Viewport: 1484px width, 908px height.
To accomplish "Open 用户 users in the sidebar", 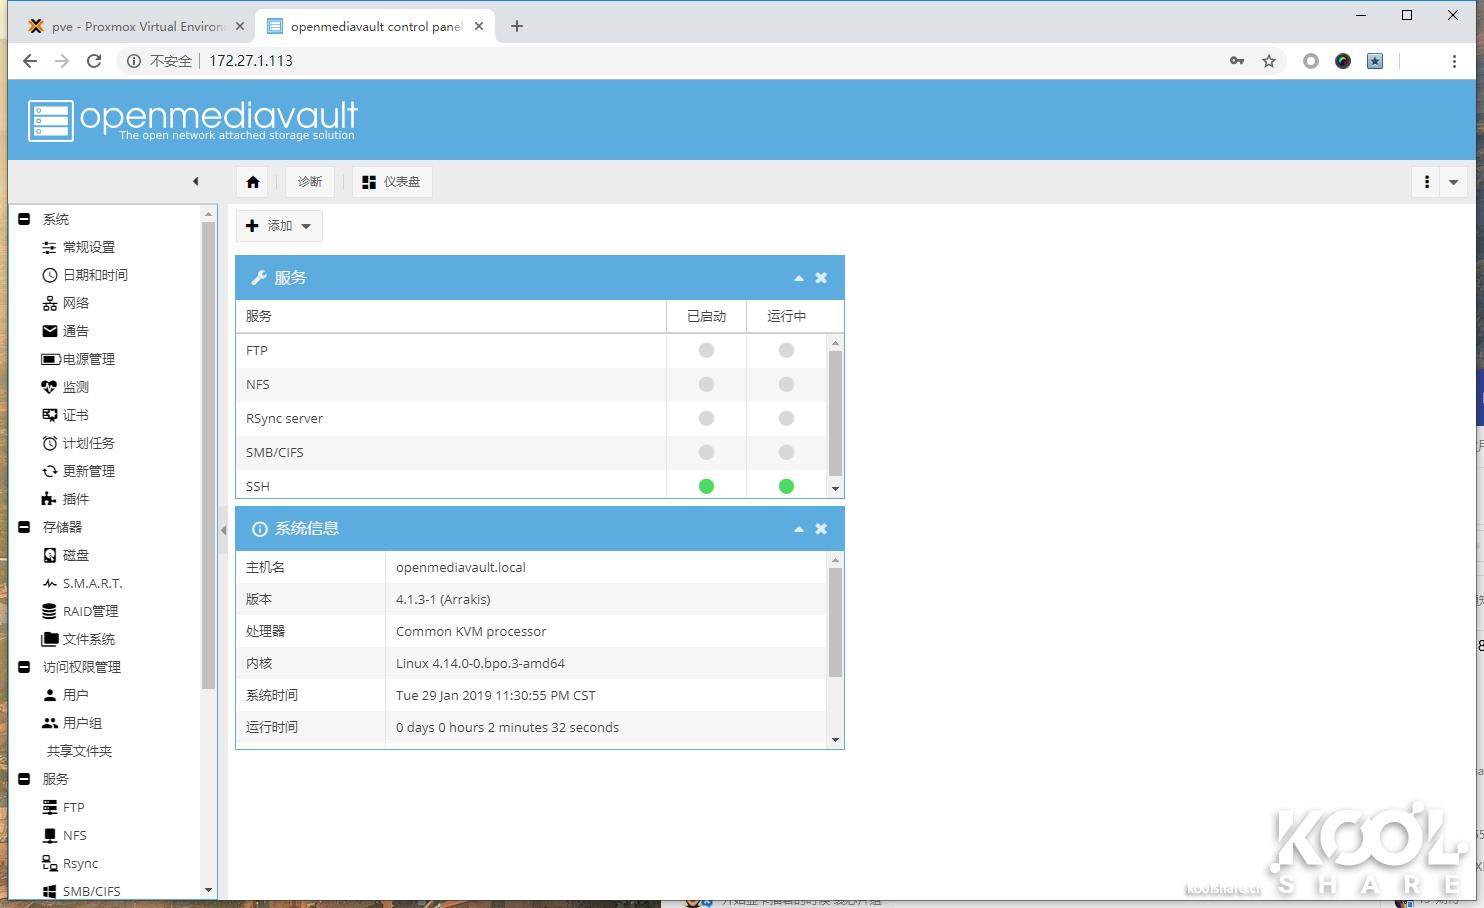I will (66, 695).
